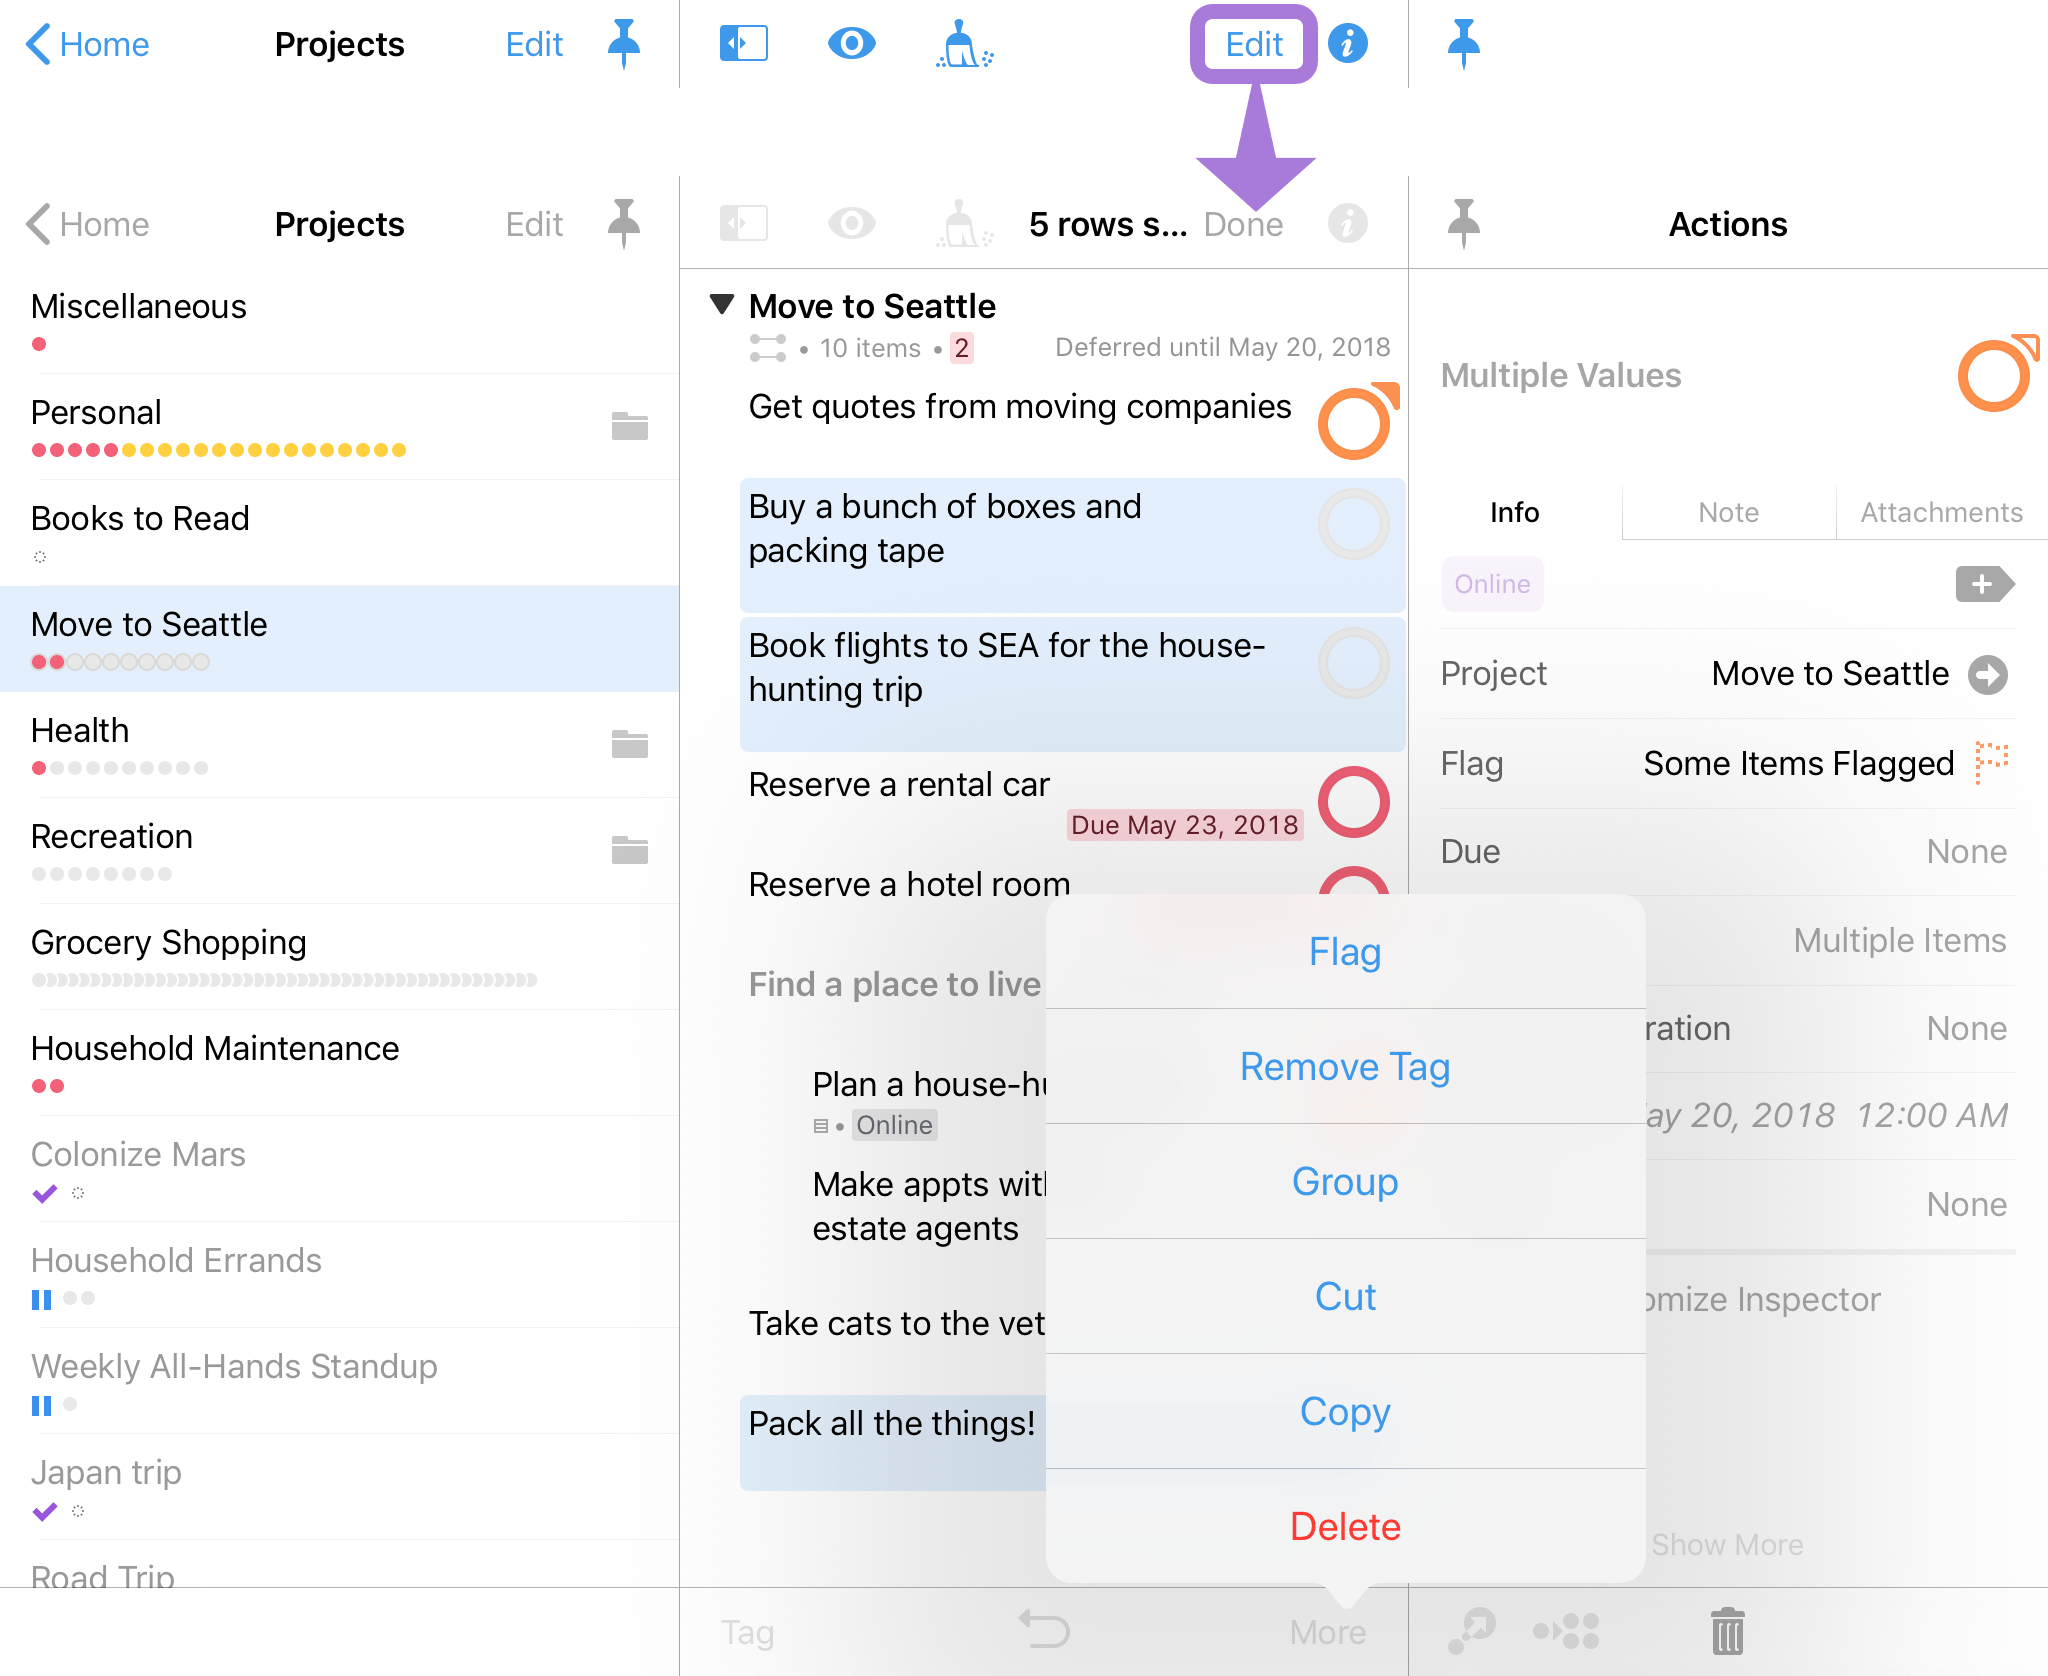Open the Health folder icon

pyautogui.click(x=630, y=744)
